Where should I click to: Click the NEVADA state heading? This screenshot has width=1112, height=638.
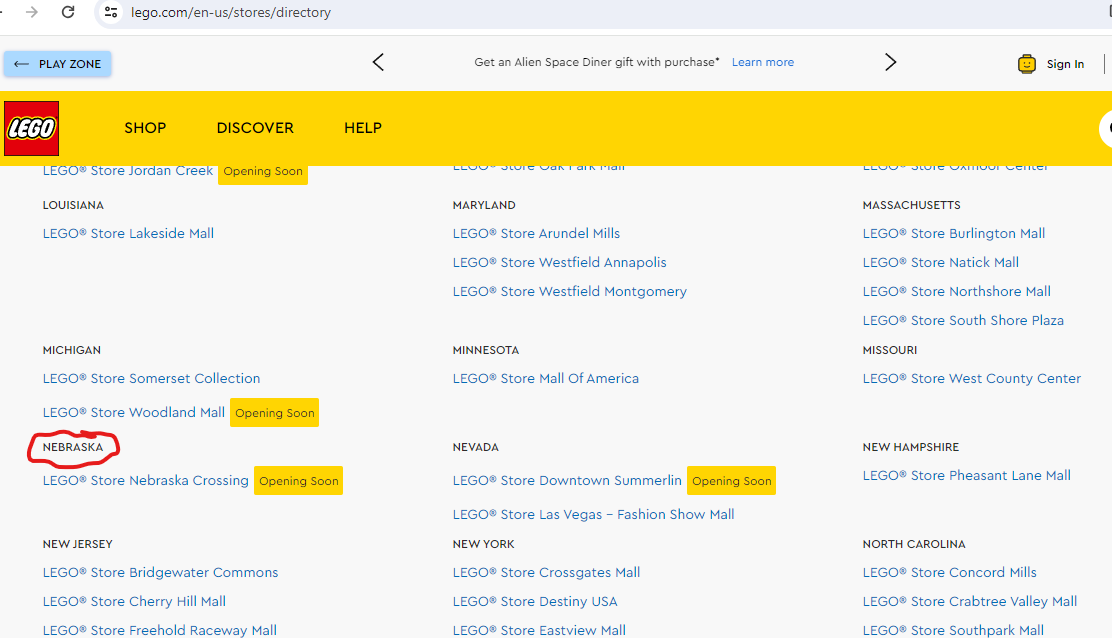coord(475,447)
